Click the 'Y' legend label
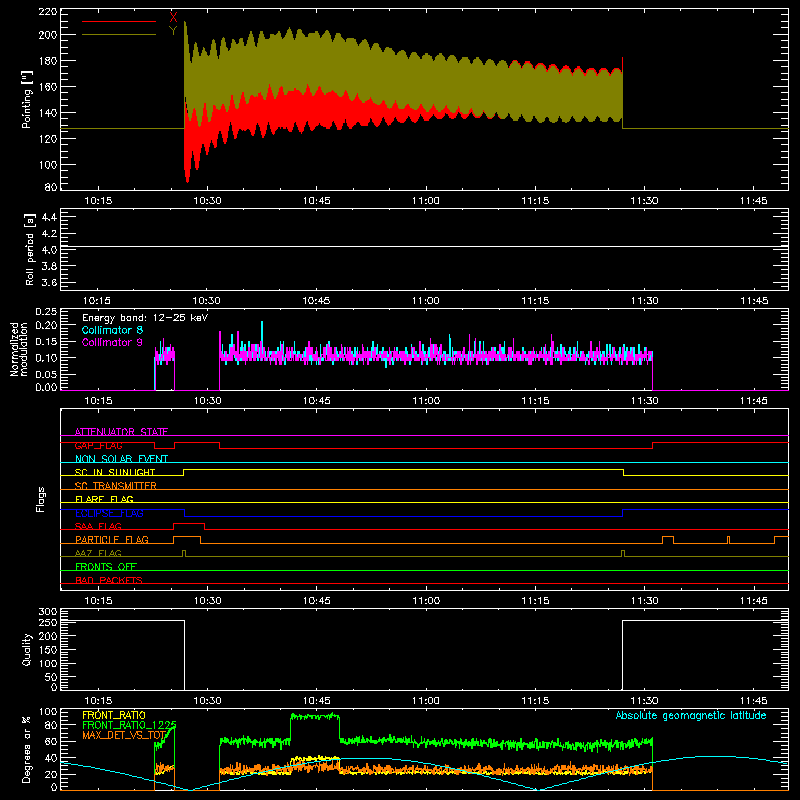This screenshot has width=800, height=800. (173, 31)
